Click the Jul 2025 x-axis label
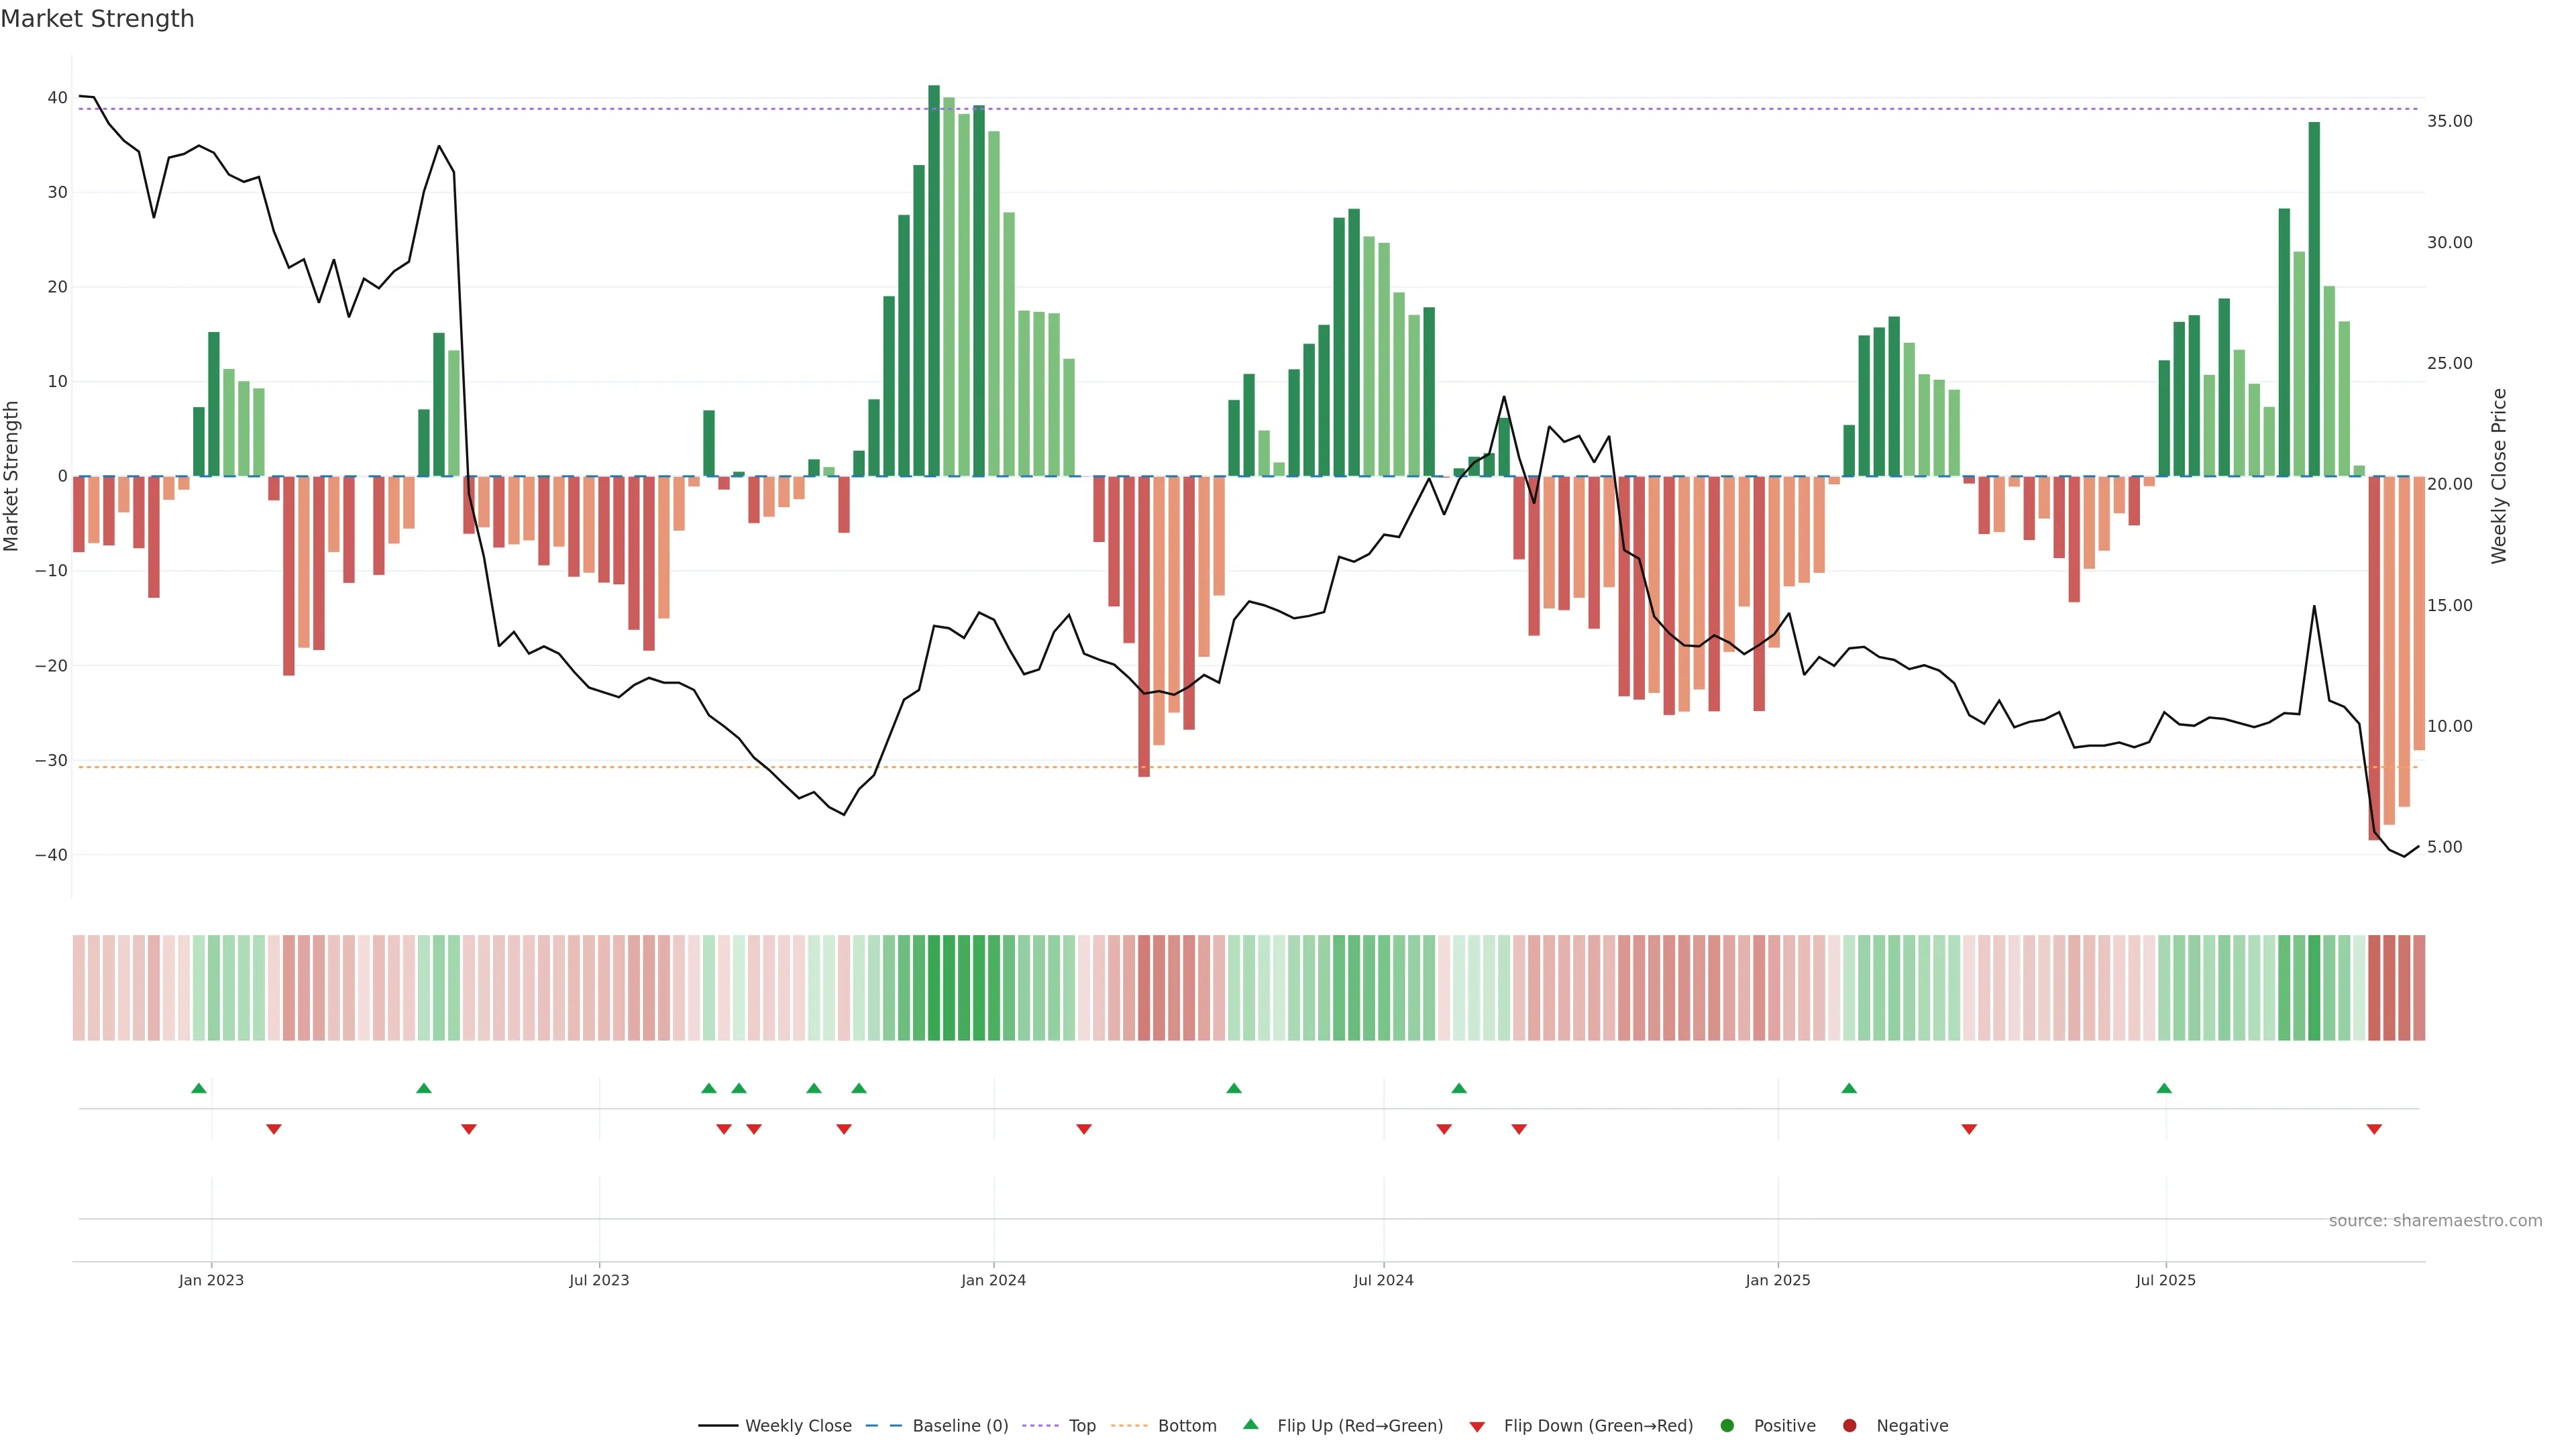Viewport: 2576px width, 1449px height. tap(2165, 1280)
